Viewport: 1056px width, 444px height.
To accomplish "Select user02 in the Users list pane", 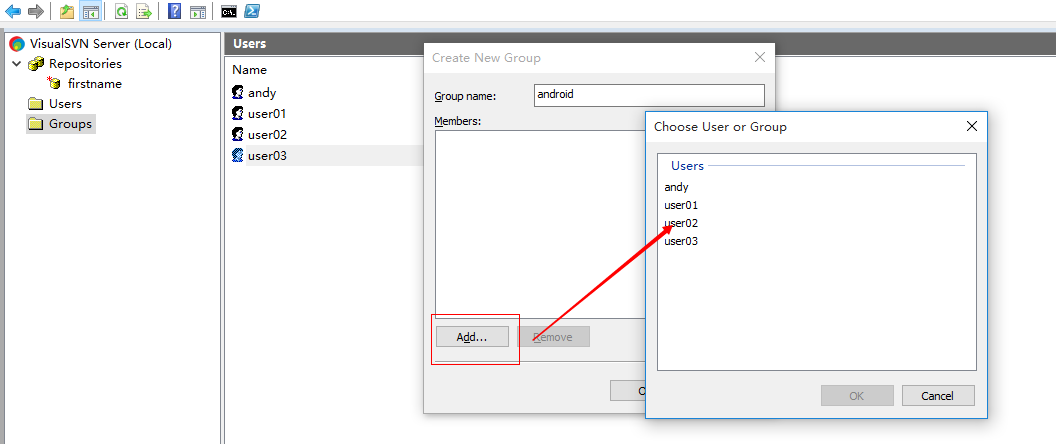I will pyautogui.click(x=267, y=135).
